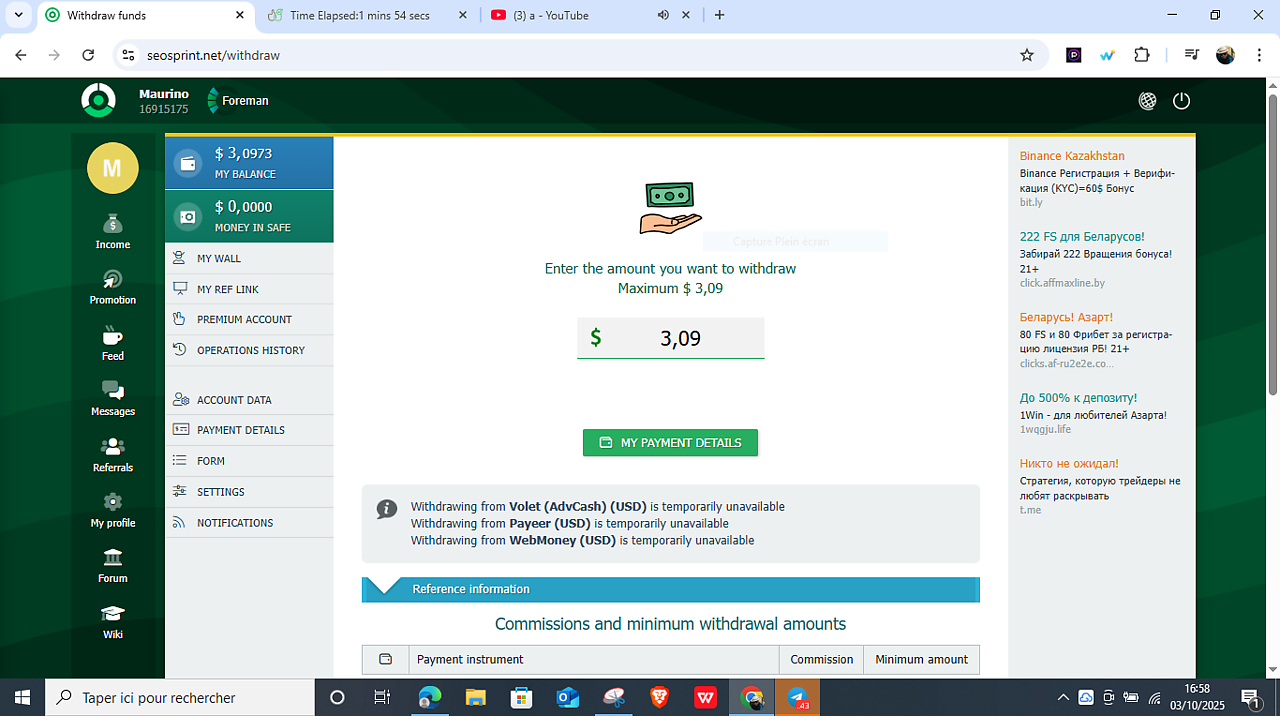Open the language globe icon

coord(1147,101)
